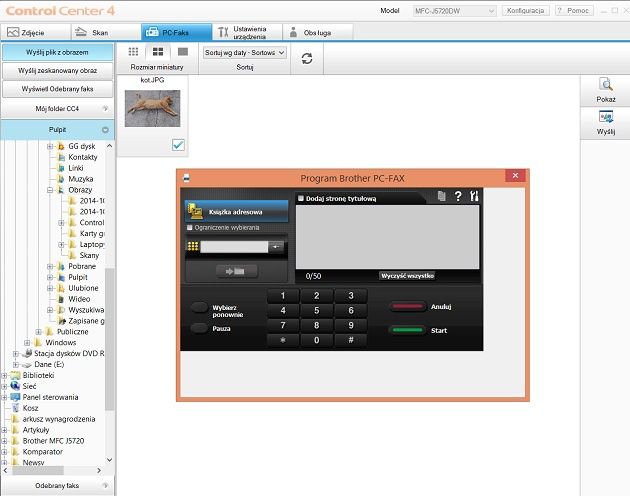This screenshot has height=496, width=630.
Task: Click the Pauza round button
Action: (x=199, y=328)
